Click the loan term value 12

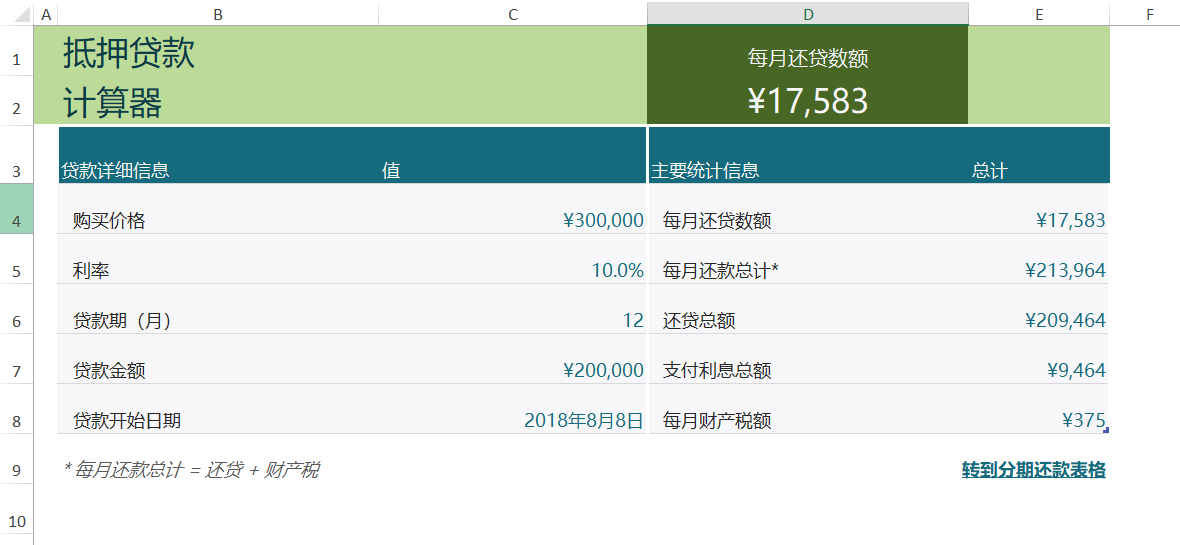pos(632,321)
